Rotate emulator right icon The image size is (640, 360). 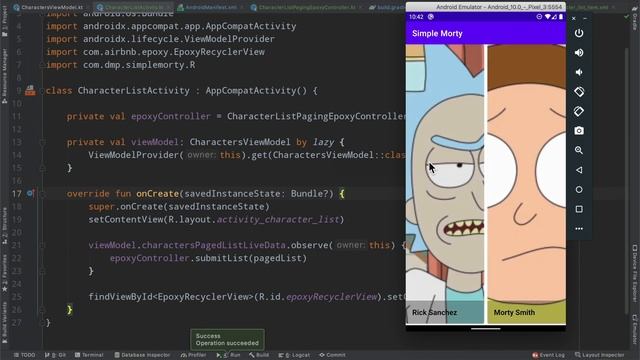pos(579,111)
